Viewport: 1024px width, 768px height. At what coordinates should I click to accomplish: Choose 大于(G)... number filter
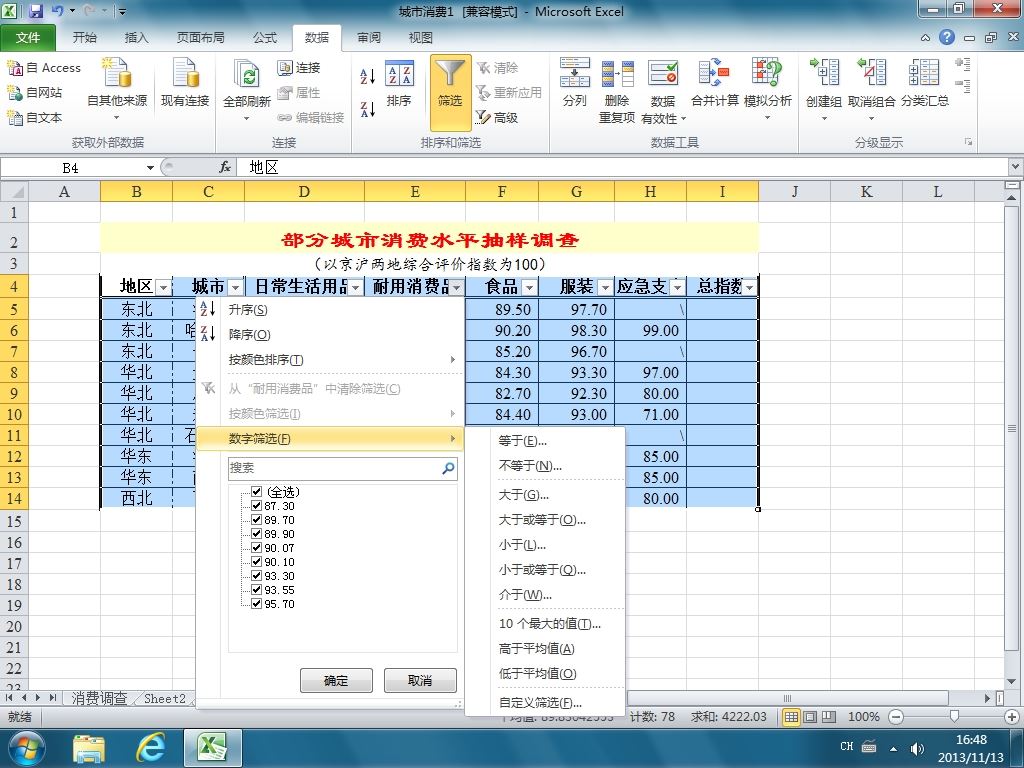click(x=524, y=495)
